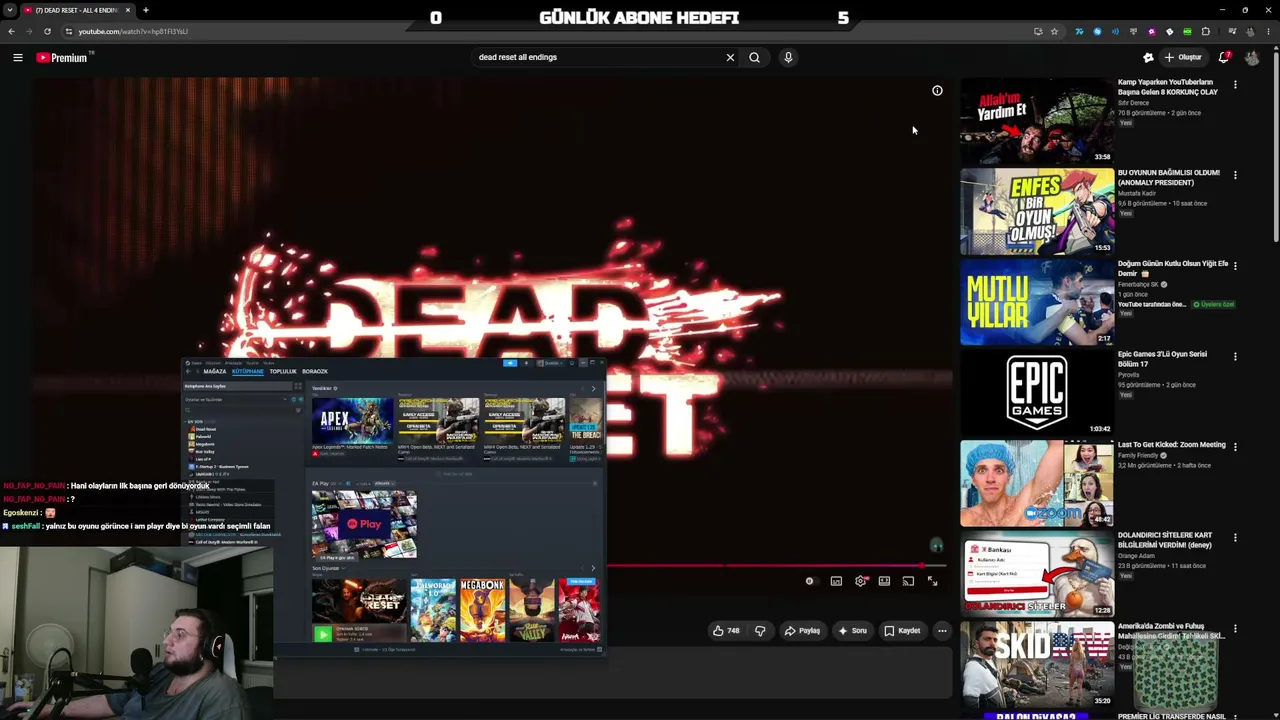Open the Chrome three-dot menu

coord(1268,32)
